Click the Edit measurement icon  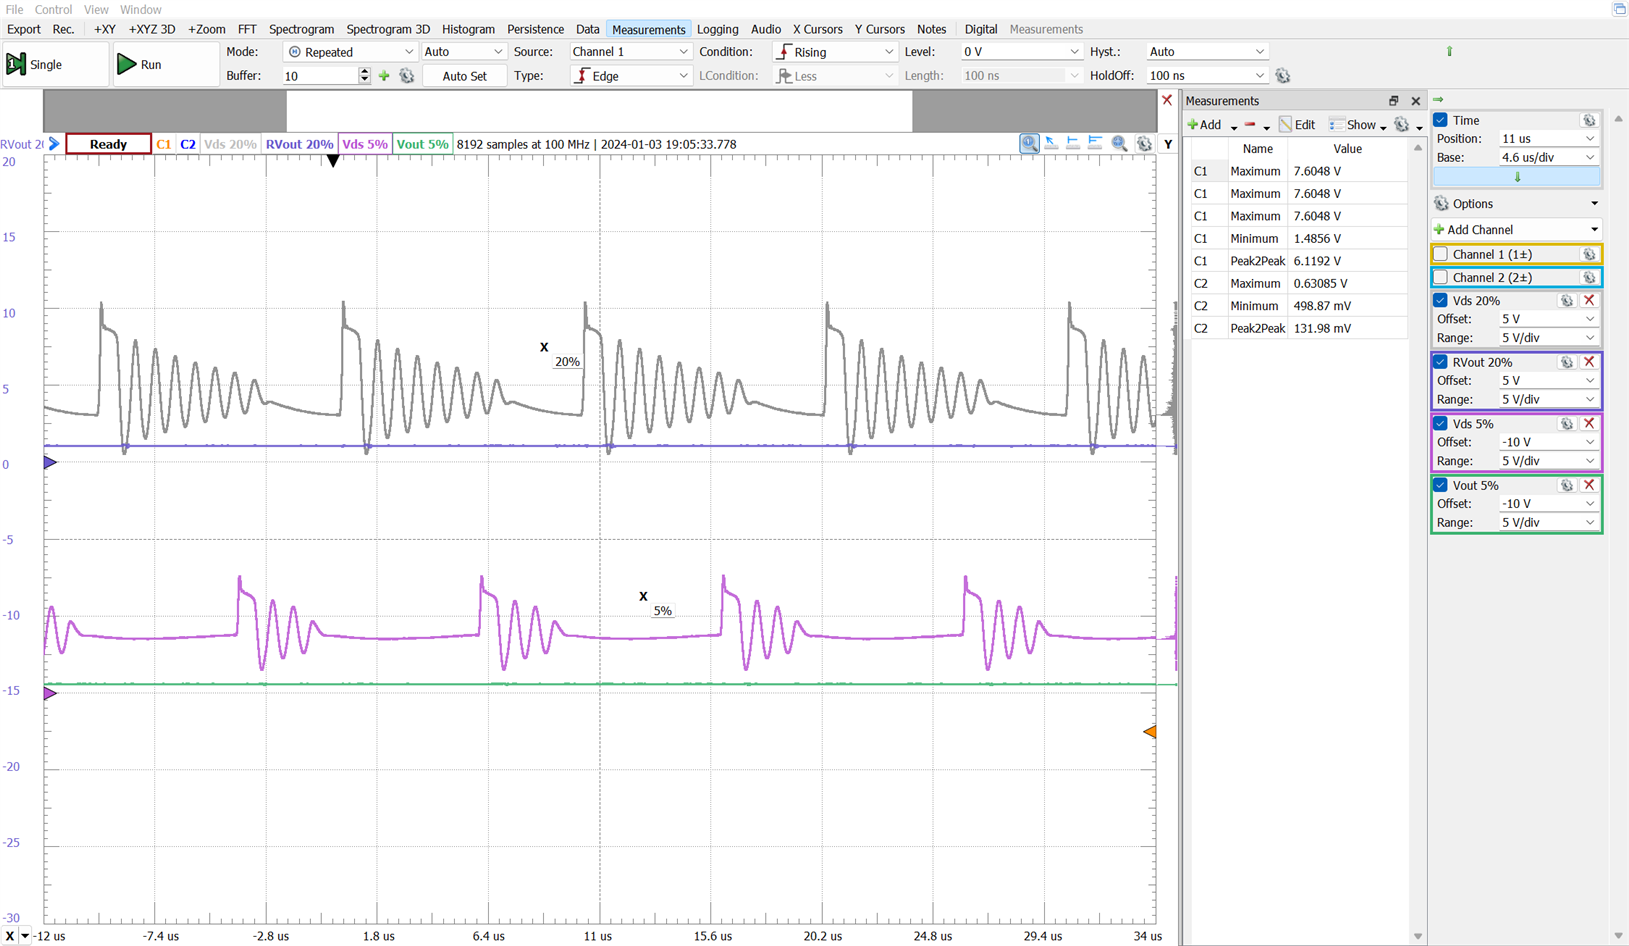coord(1297,125)
